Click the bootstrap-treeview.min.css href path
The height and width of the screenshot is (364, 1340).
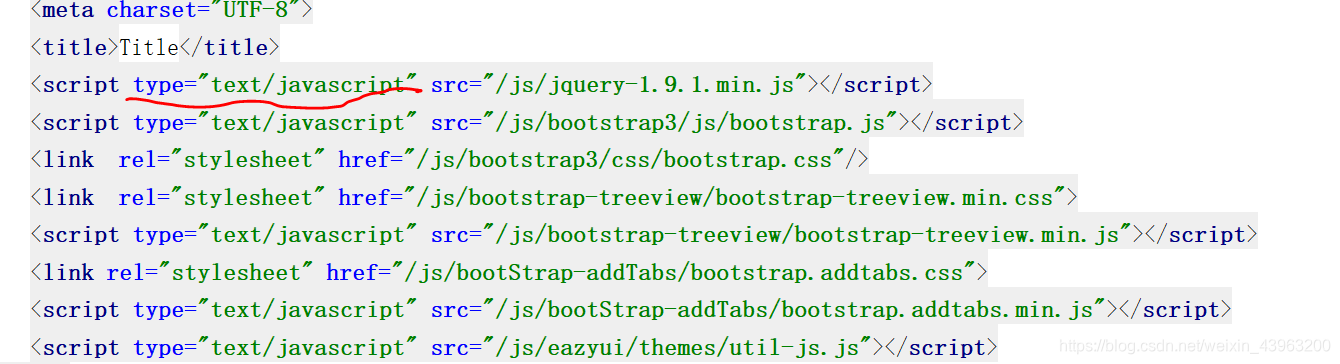730,198
